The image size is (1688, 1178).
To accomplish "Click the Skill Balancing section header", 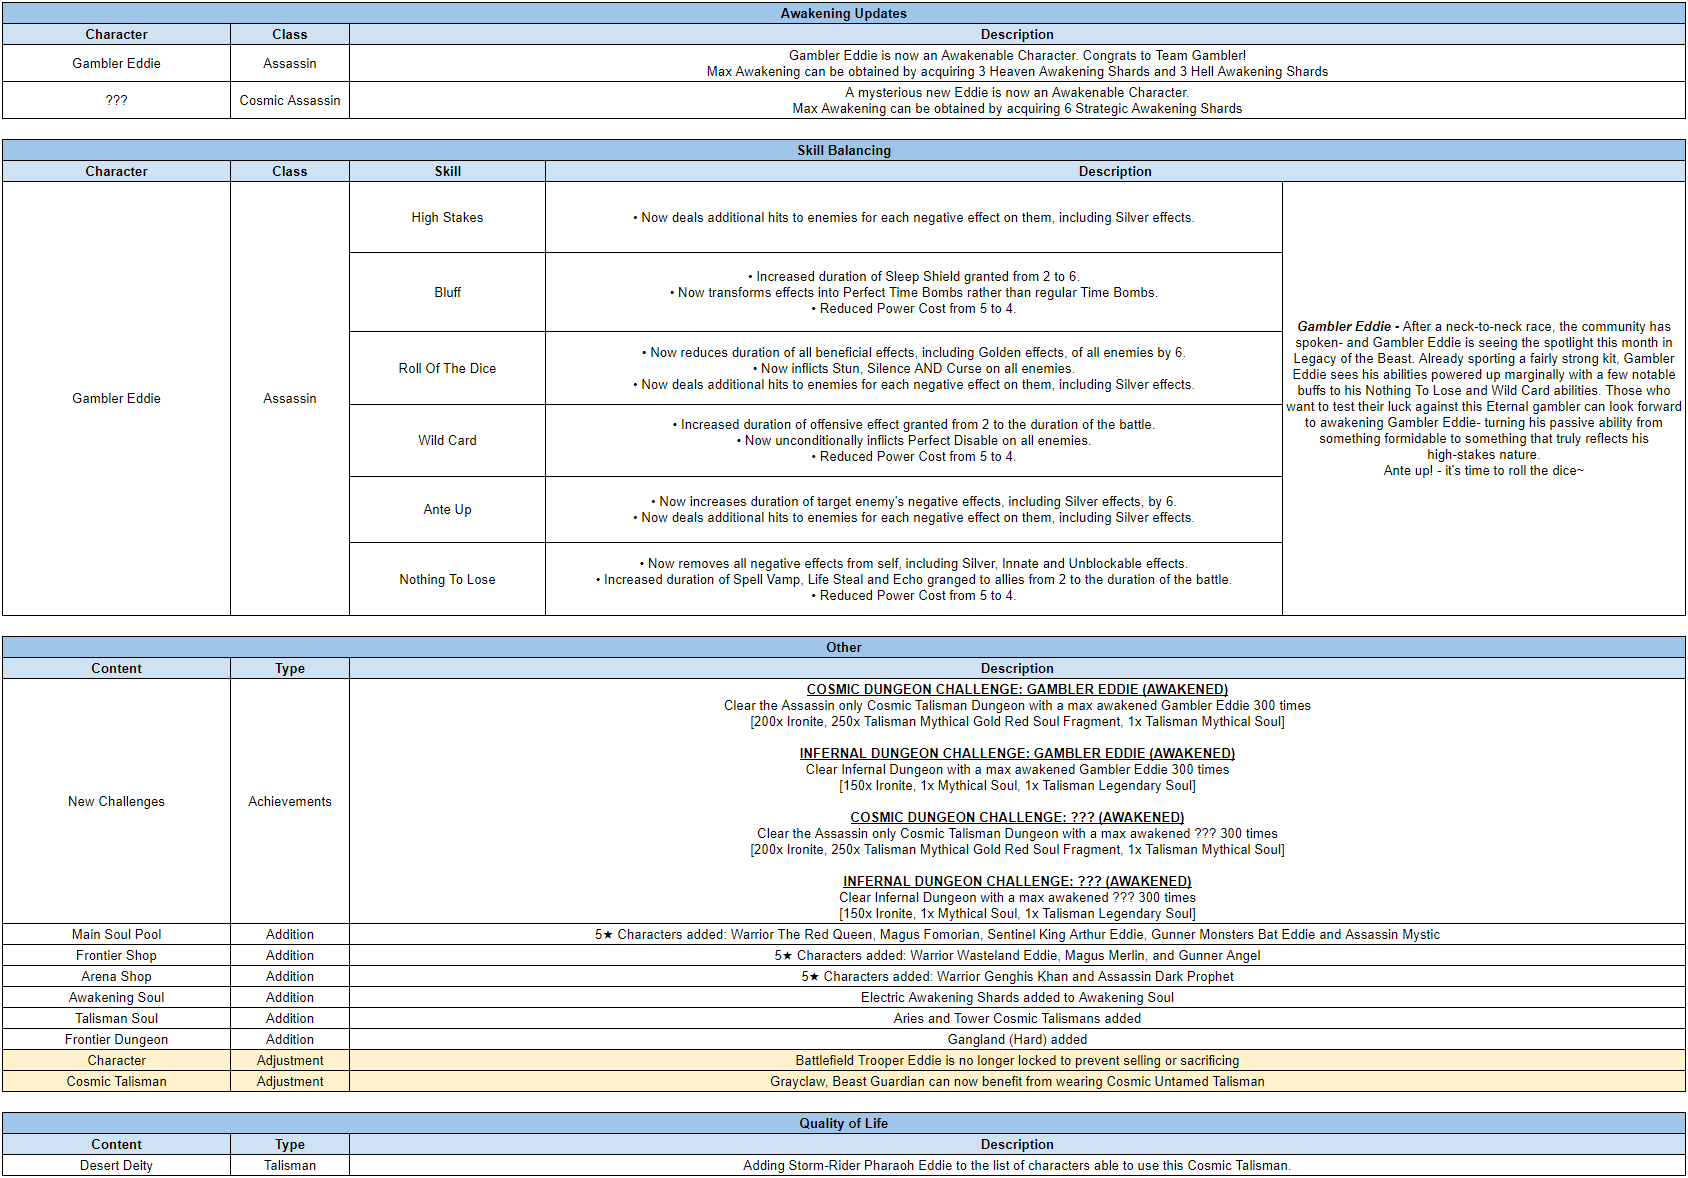I will click(x=843, y=150).
